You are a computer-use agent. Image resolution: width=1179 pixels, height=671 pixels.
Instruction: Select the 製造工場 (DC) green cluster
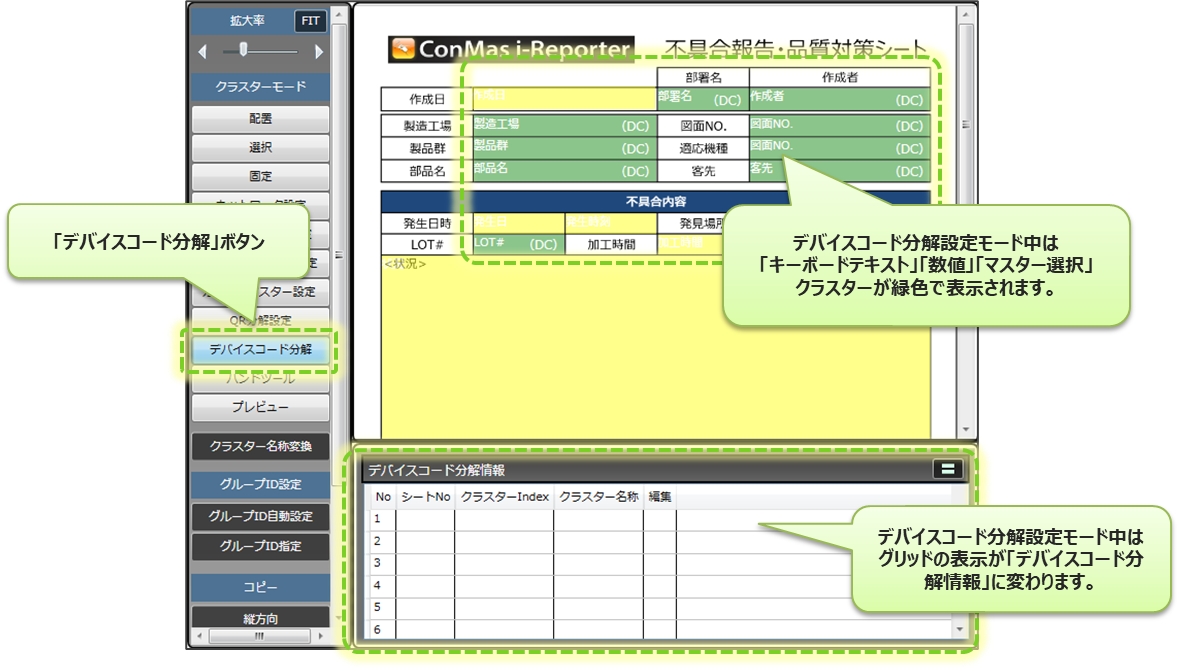[564, 125]
